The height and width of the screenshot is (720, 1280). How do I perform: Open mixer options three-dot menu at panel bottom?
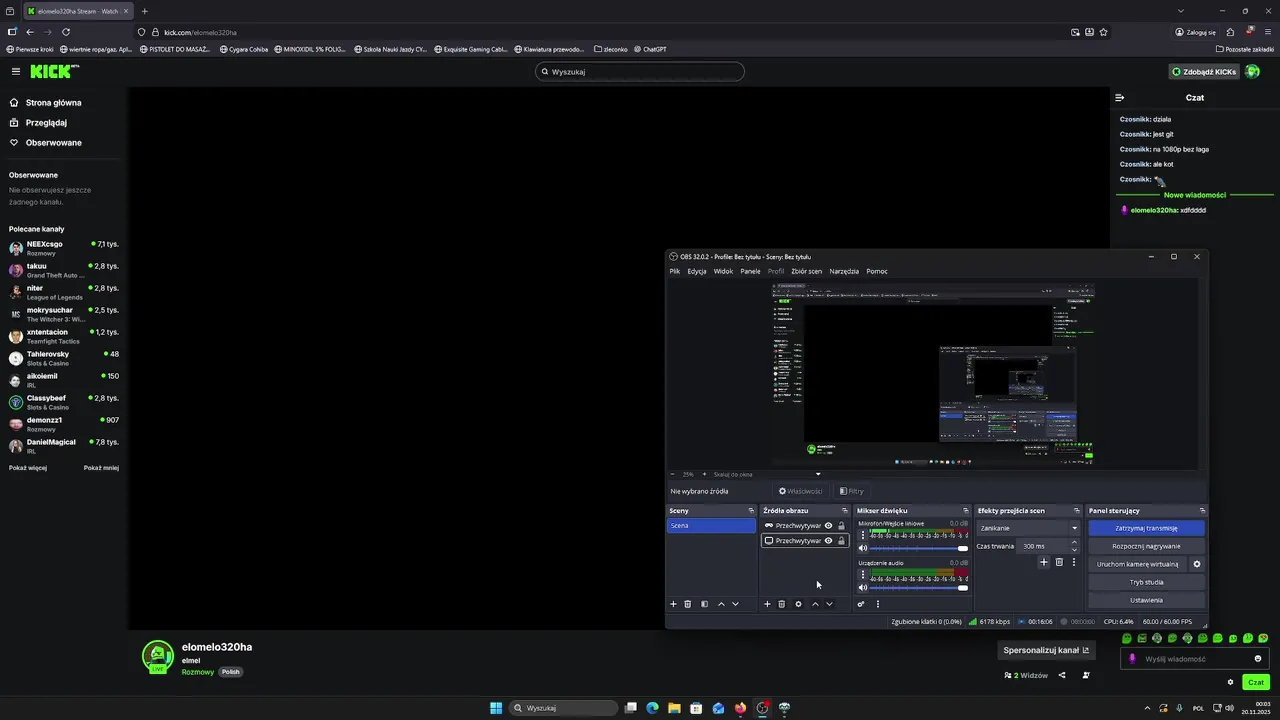(878, 604)
